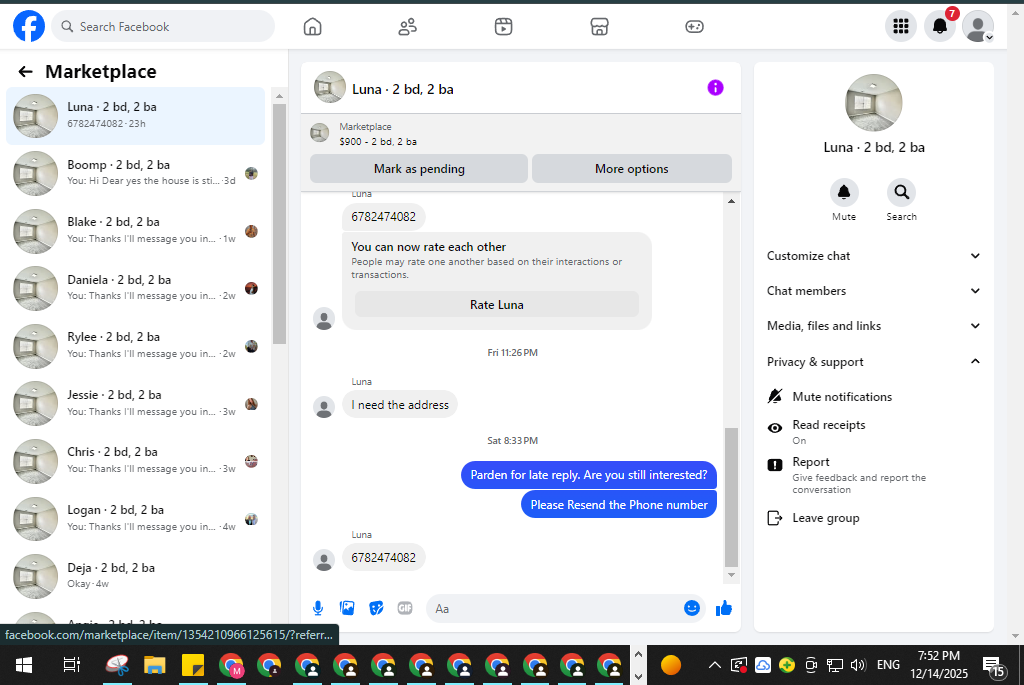
Task: Click 'Please Resend the Phone number' message
Action: [x=618, y=504]
